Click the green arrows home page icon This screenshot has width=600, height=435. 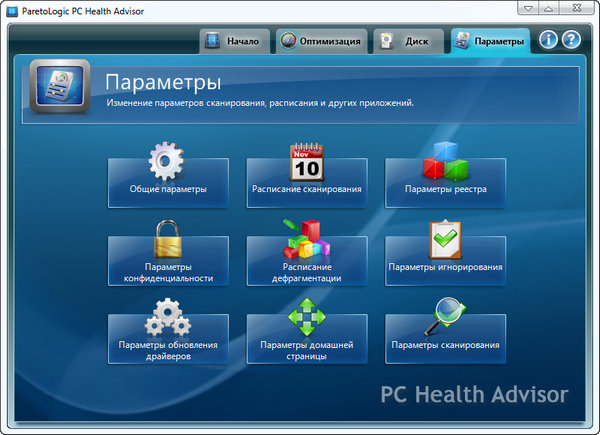(306, 318)
